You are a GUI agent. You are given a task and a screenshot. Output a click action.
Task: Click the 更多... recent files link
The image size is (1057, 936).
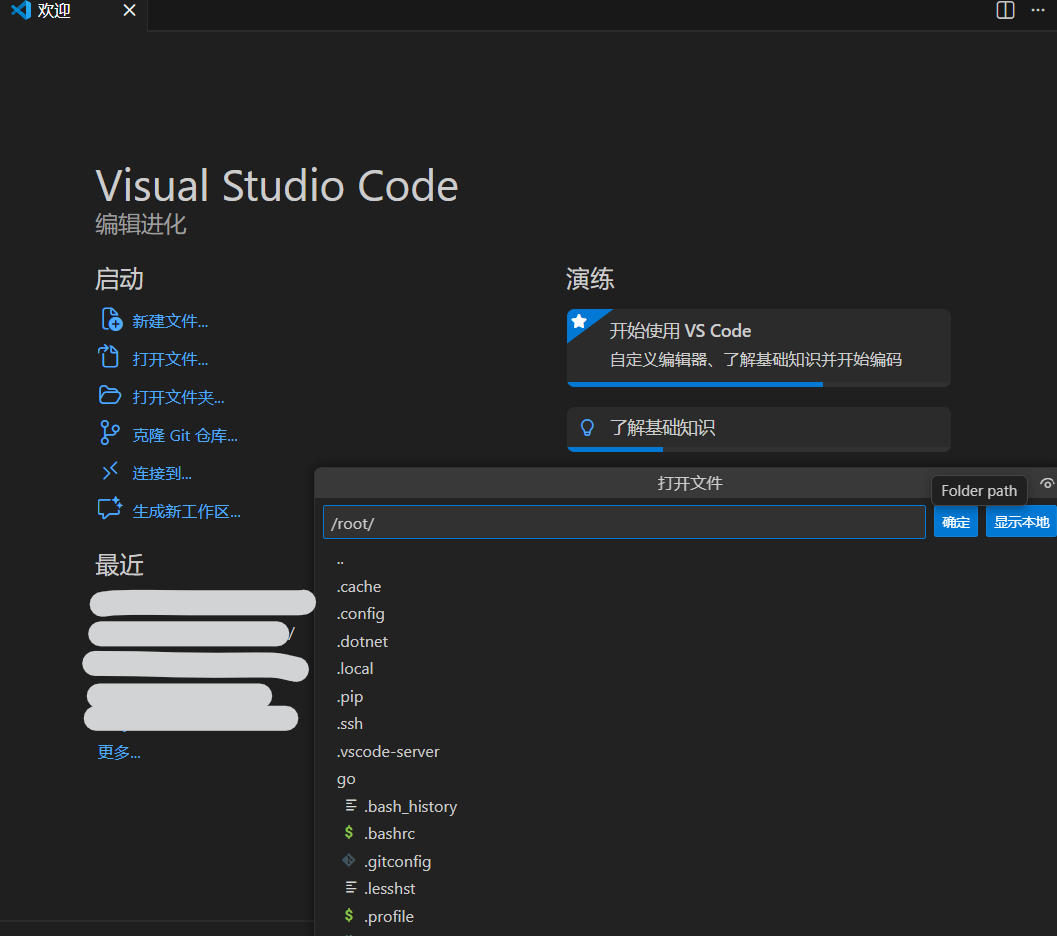tap(118, 752)
